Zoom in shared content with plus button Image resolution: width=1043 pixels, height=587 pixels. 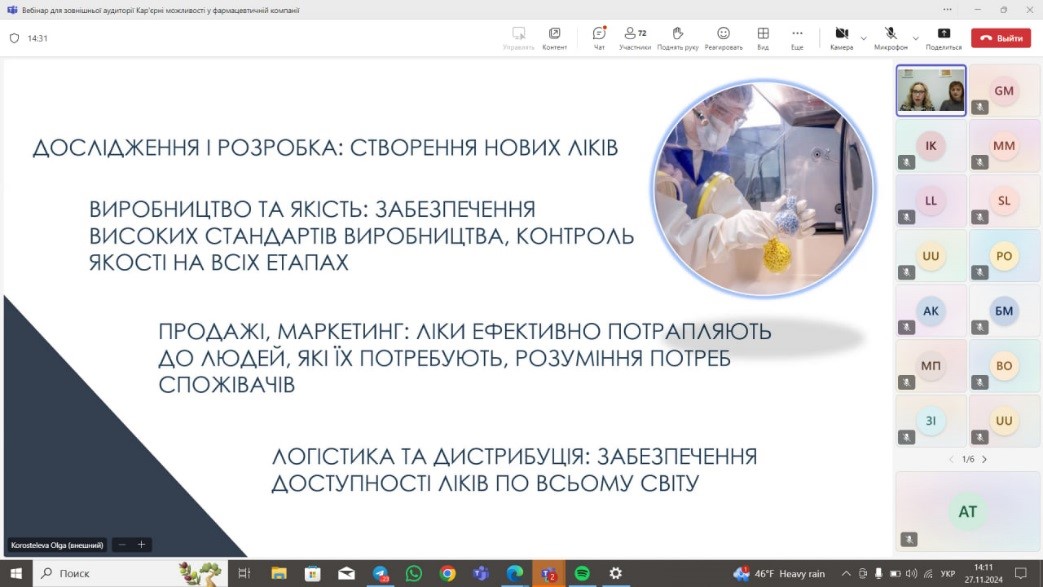(x=141, y=545)
